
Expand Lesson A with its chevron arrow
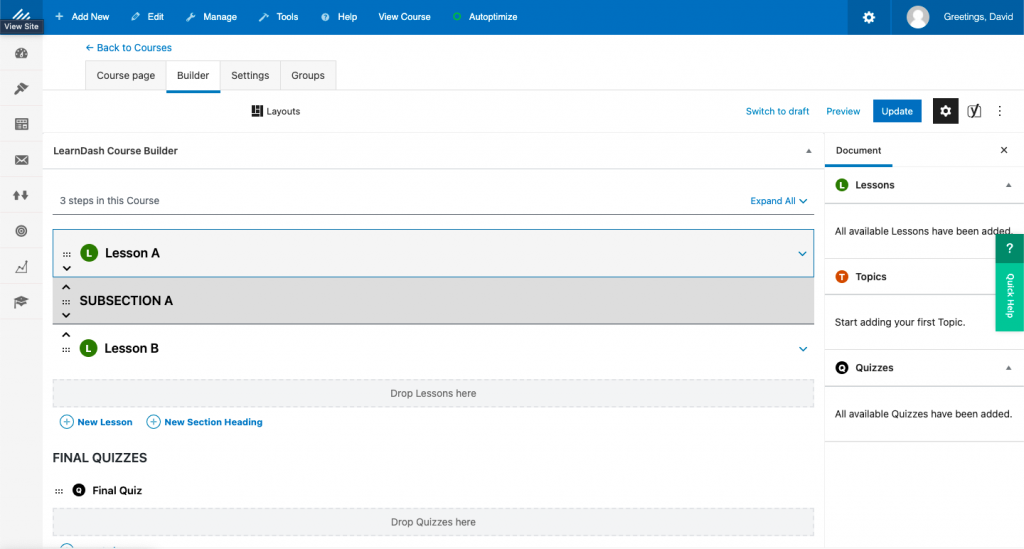click(x=802, y=254)
